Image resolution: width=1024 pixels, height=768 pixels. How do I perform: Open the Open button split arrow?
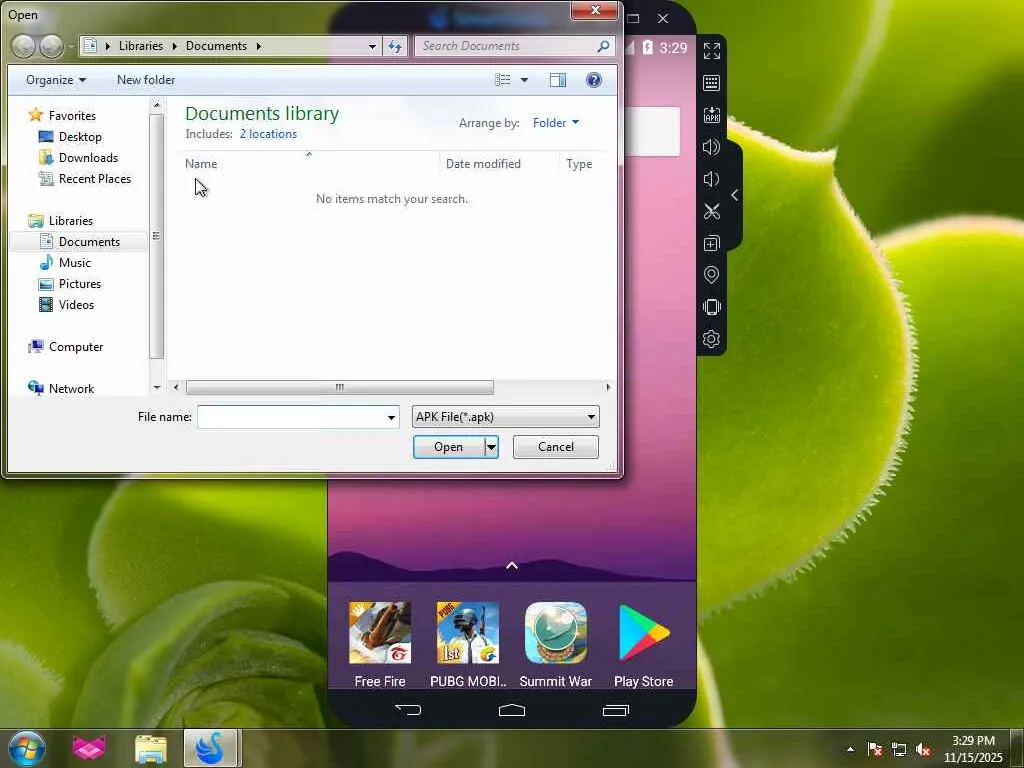492,447
